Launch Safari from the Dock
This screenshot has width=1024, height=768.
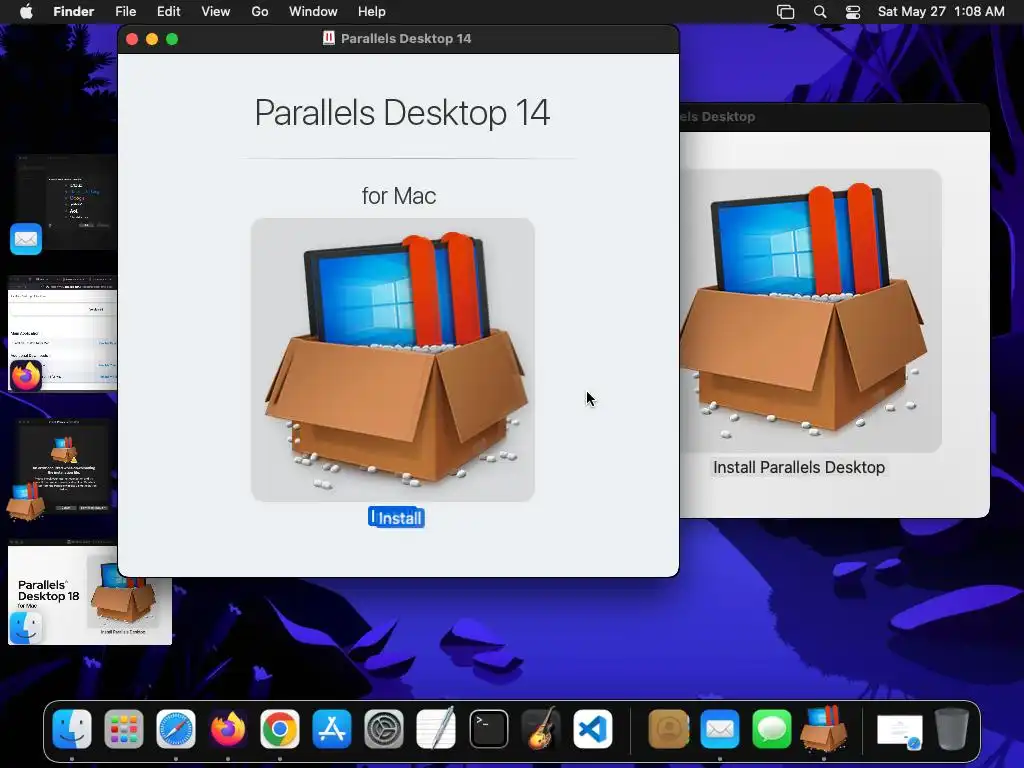point(176,729)
